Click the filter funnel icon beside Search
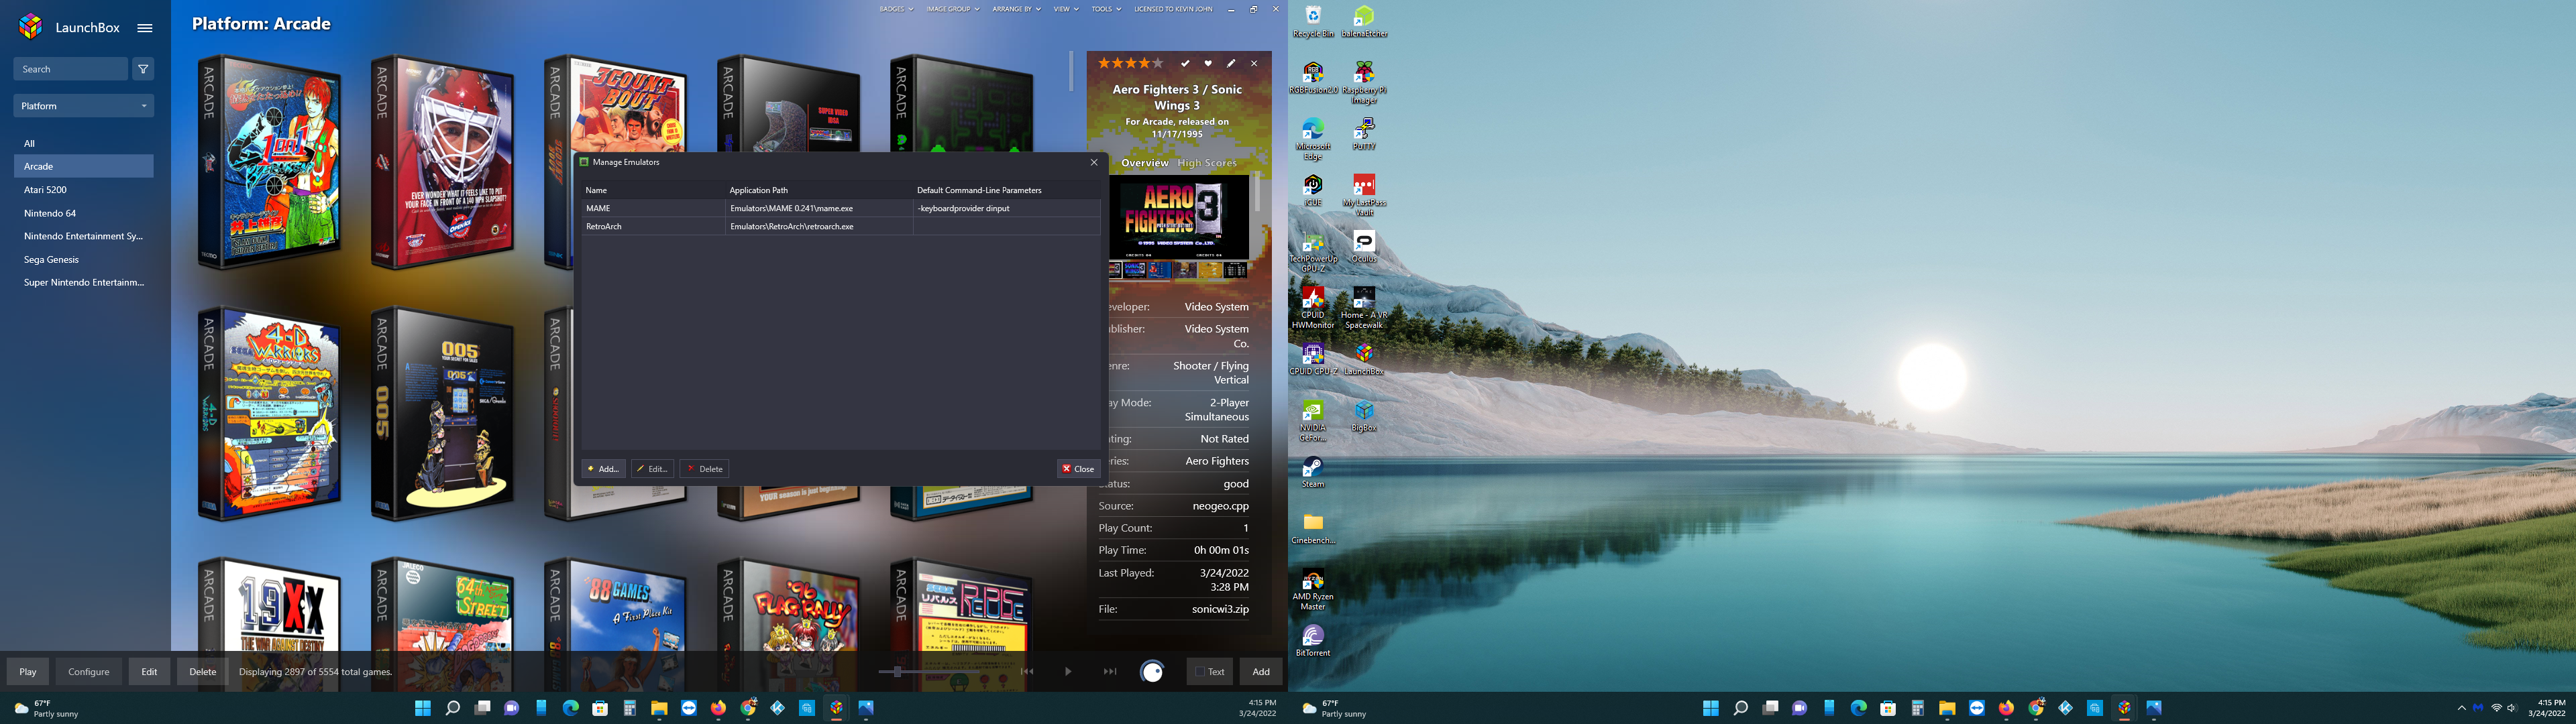Image resolution: width=2576 pixels, height=724 pixels. coord(143,69)
